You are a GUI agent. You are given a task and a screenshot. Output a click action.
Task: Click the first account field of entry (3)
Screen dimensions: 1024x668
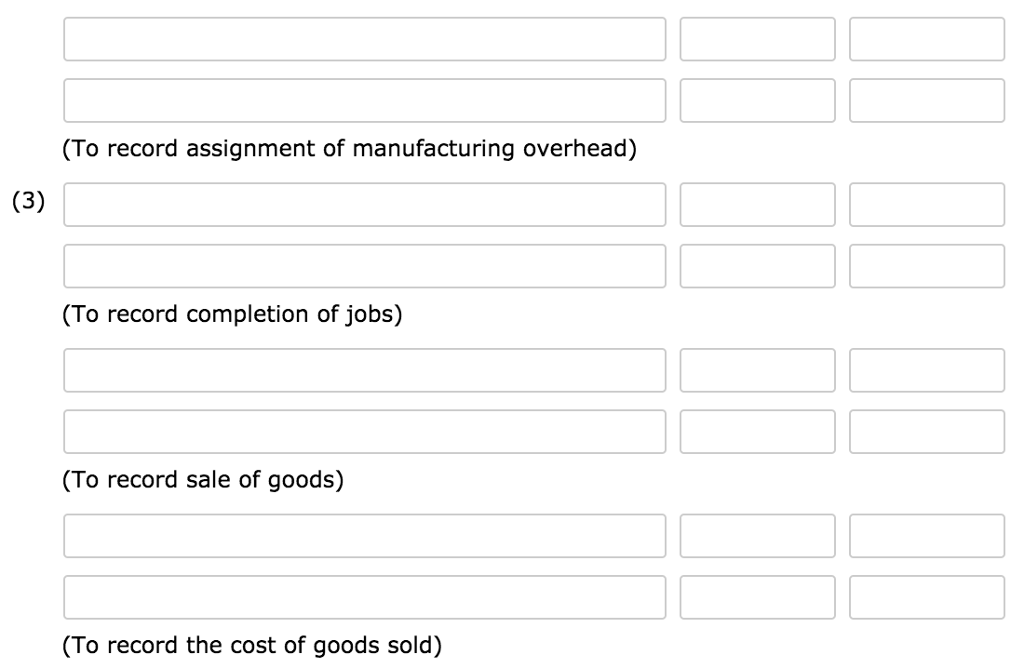tap(365, 204)
